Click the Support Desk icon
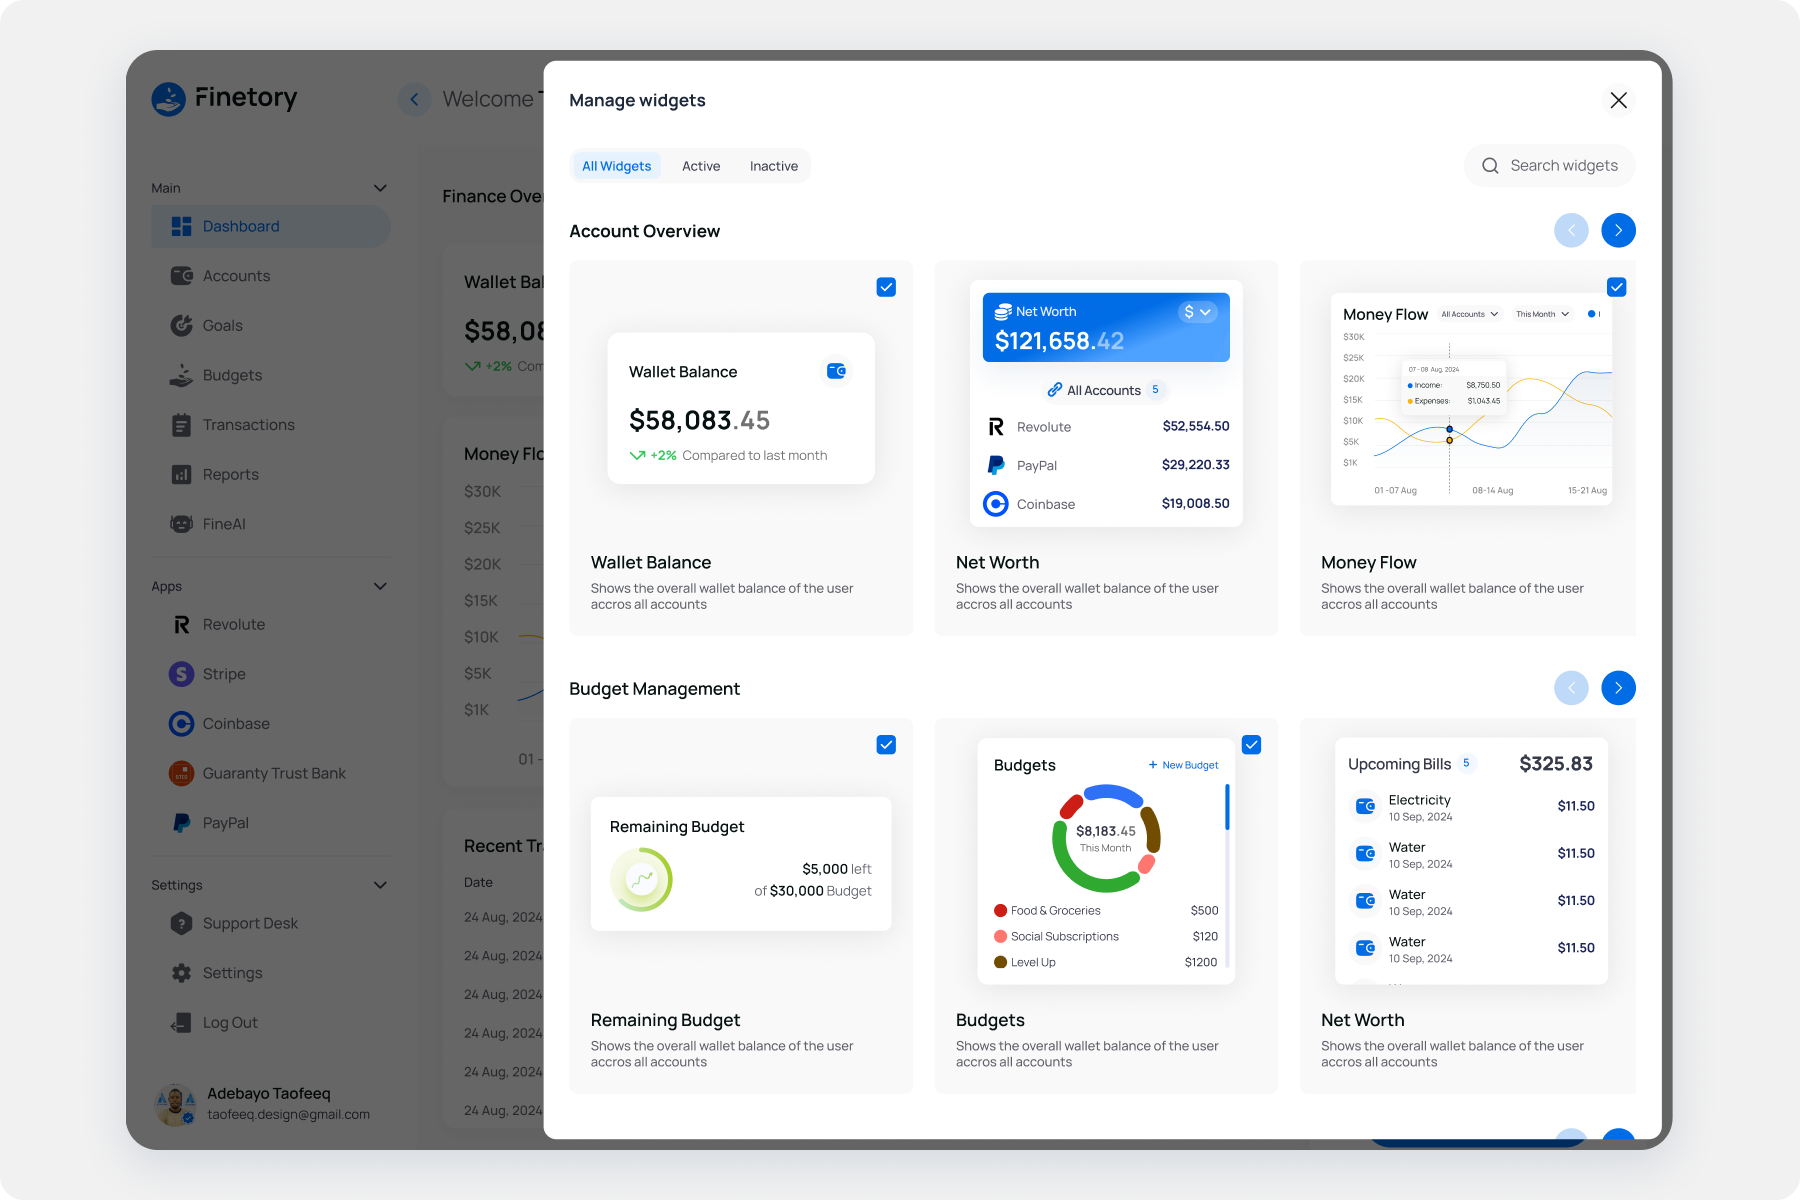 [x=181, y=923]
